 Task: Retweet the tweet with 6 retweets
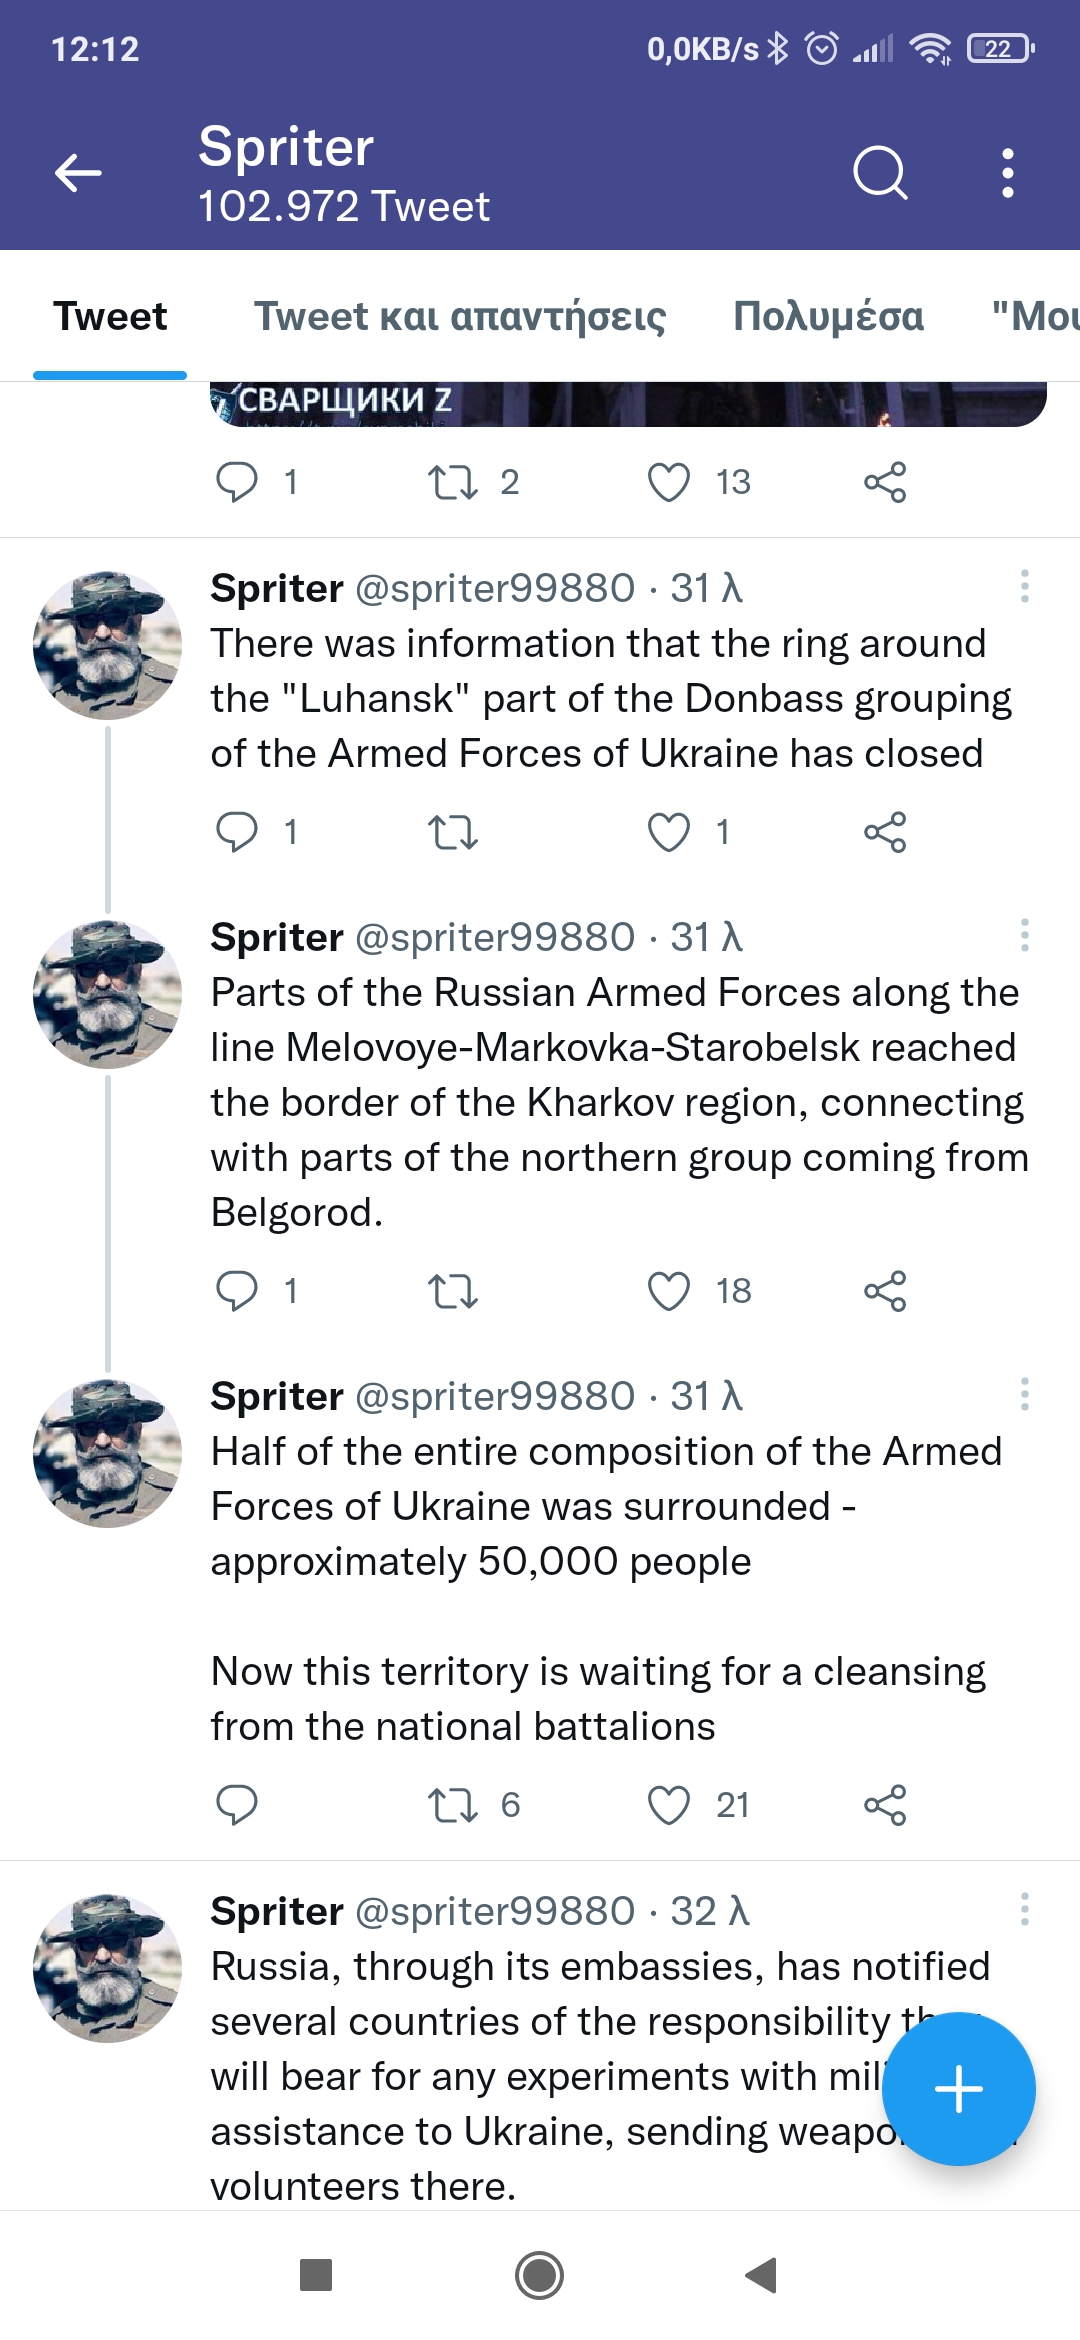pyautogui.click(x=453, y=1805)
